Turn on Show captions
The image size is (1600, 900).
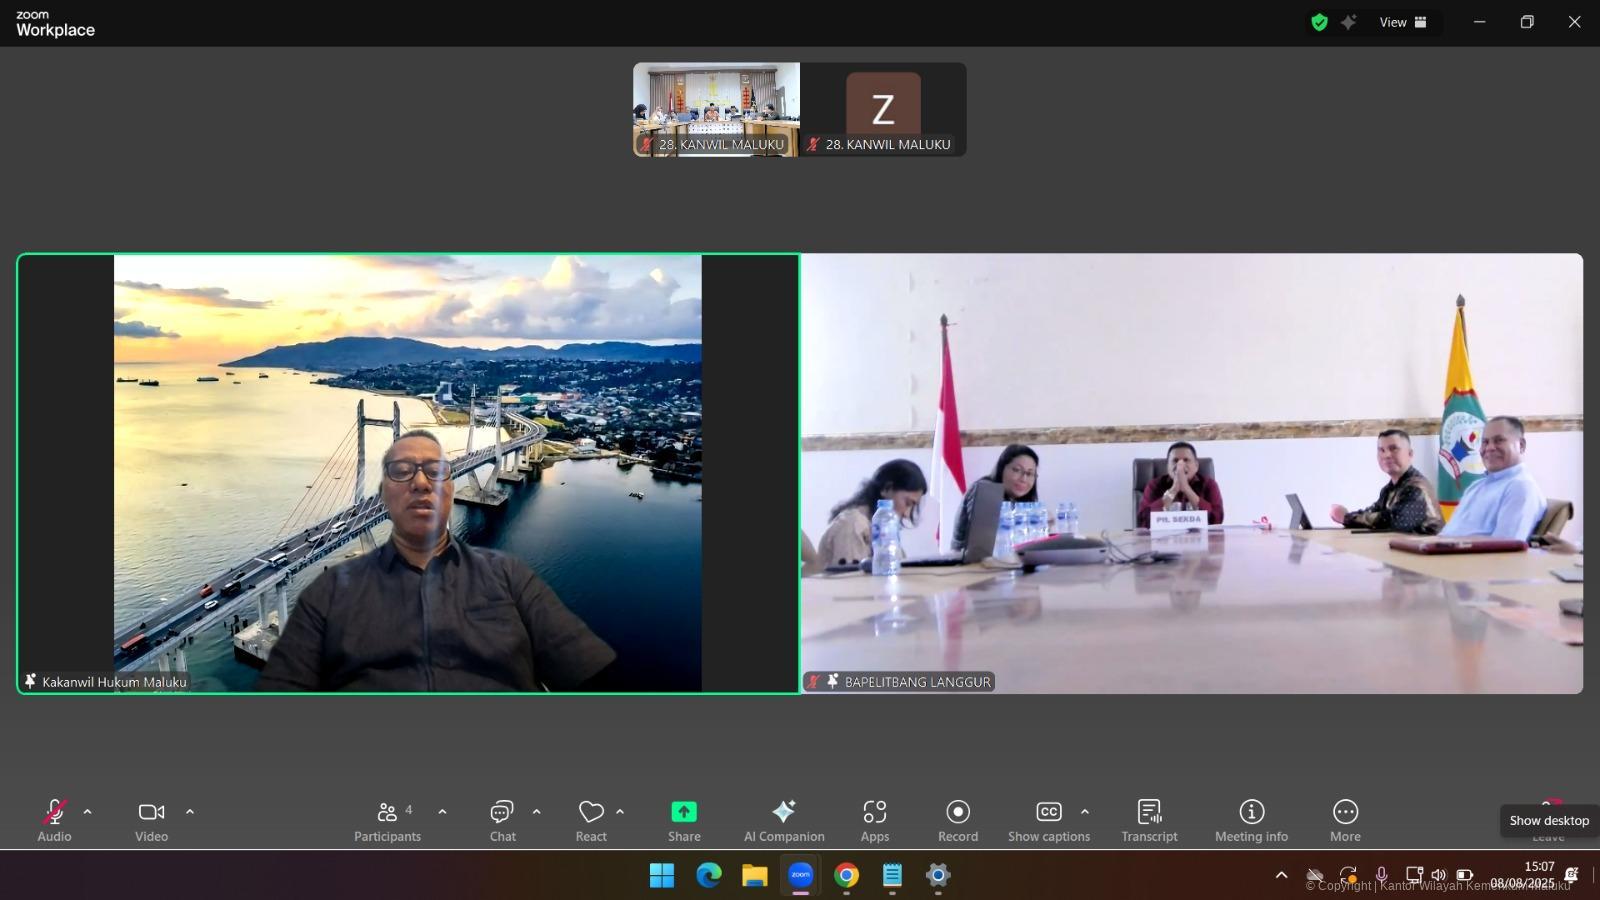[x=1049, y=821]
